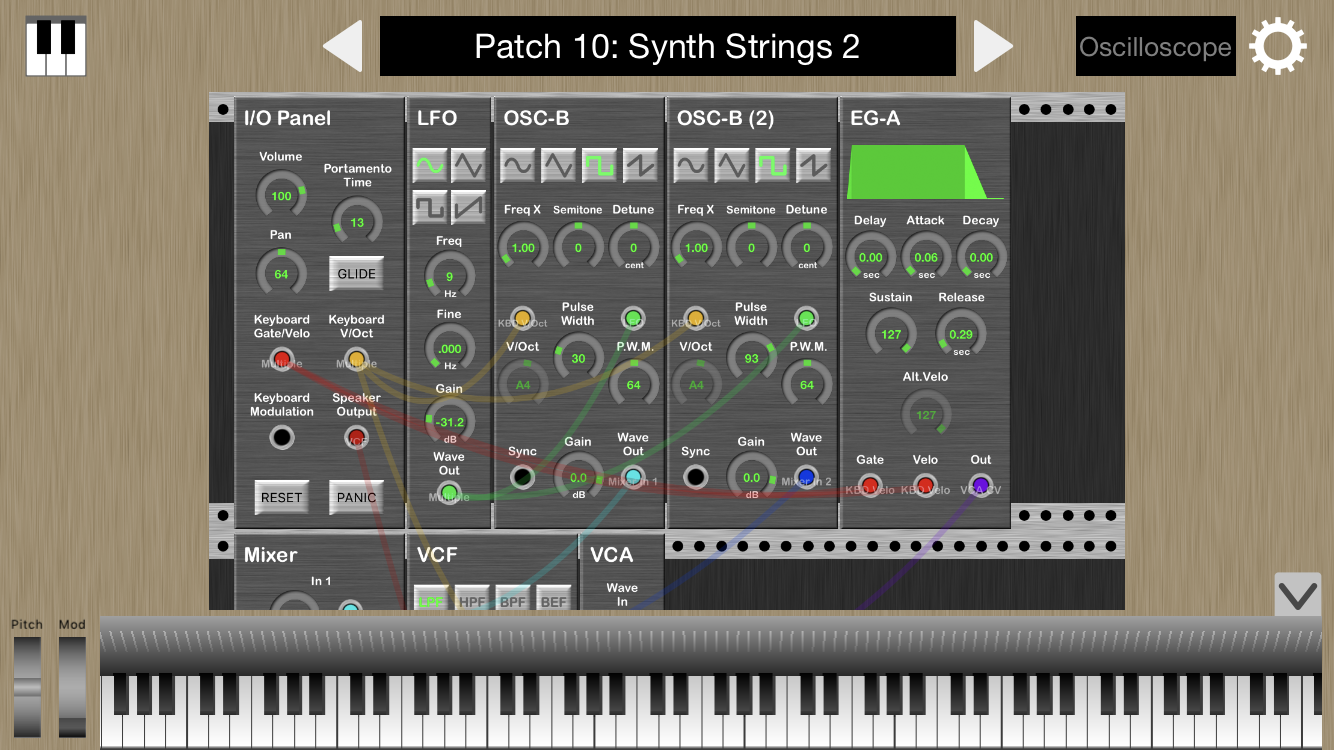Toggle the GLIDE button

pos(356,273)
